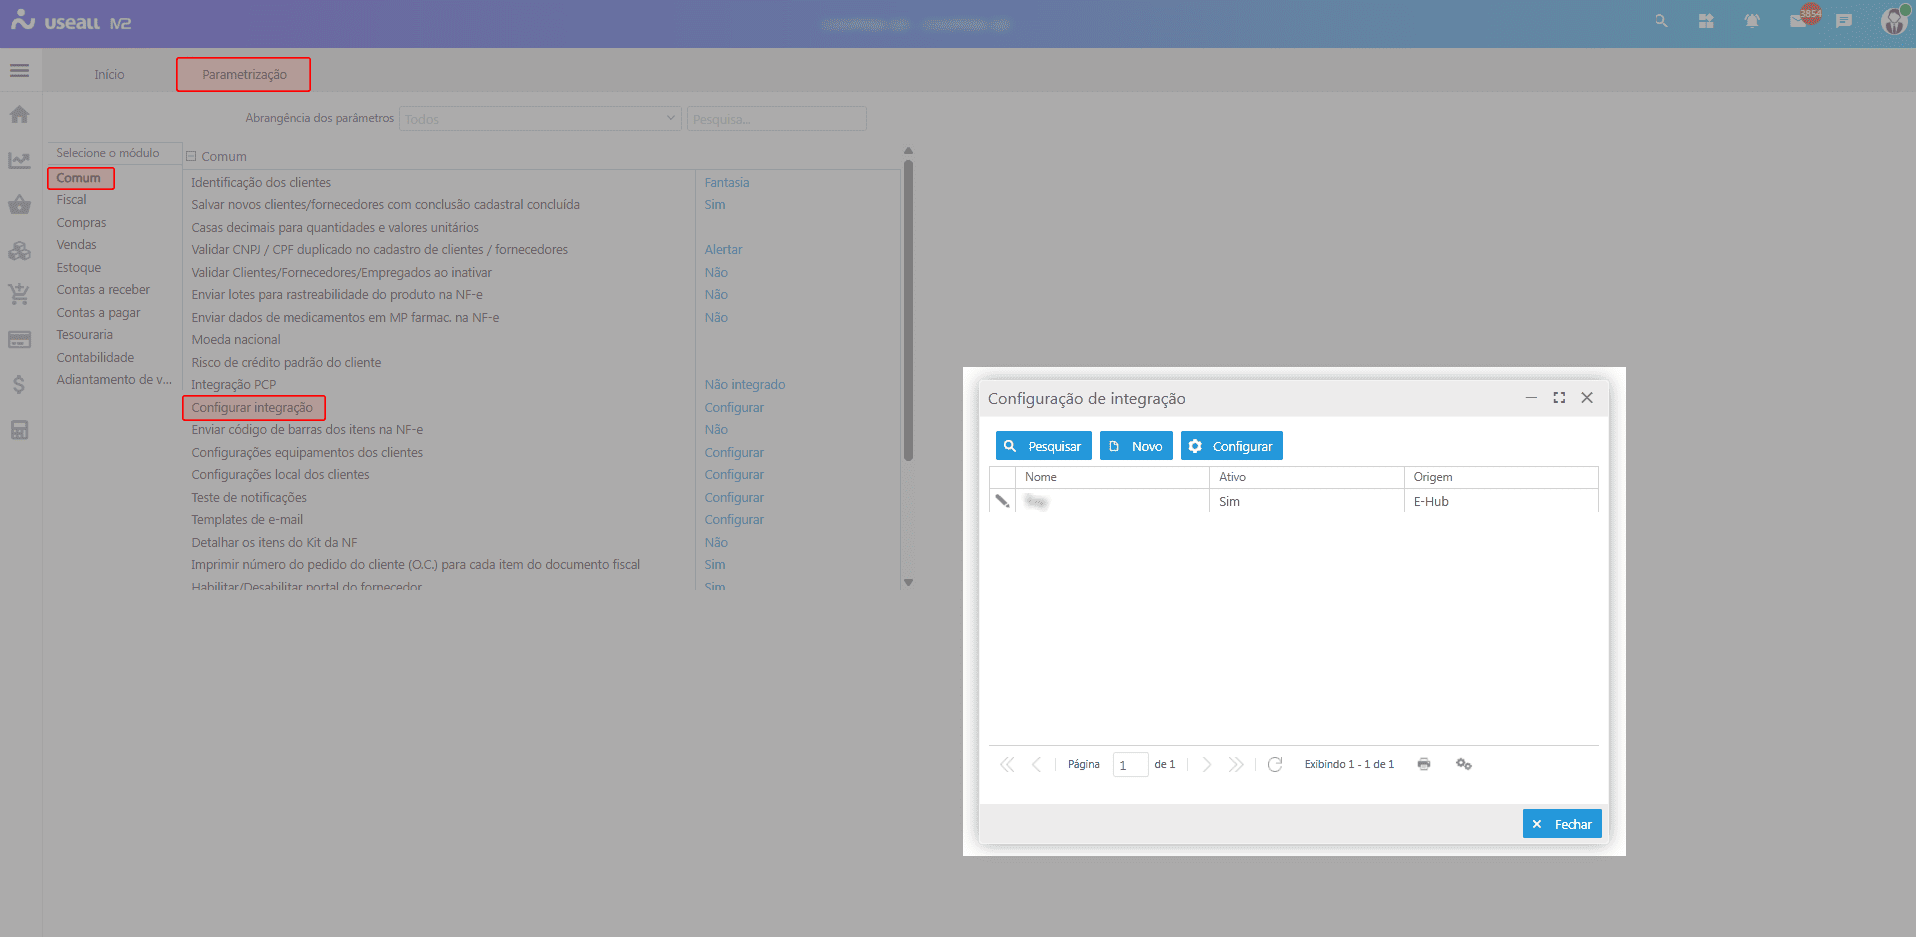Open the Abrangência dos parâmetros dropdown
Screen dimensions: 1916x937
(540, 119)
